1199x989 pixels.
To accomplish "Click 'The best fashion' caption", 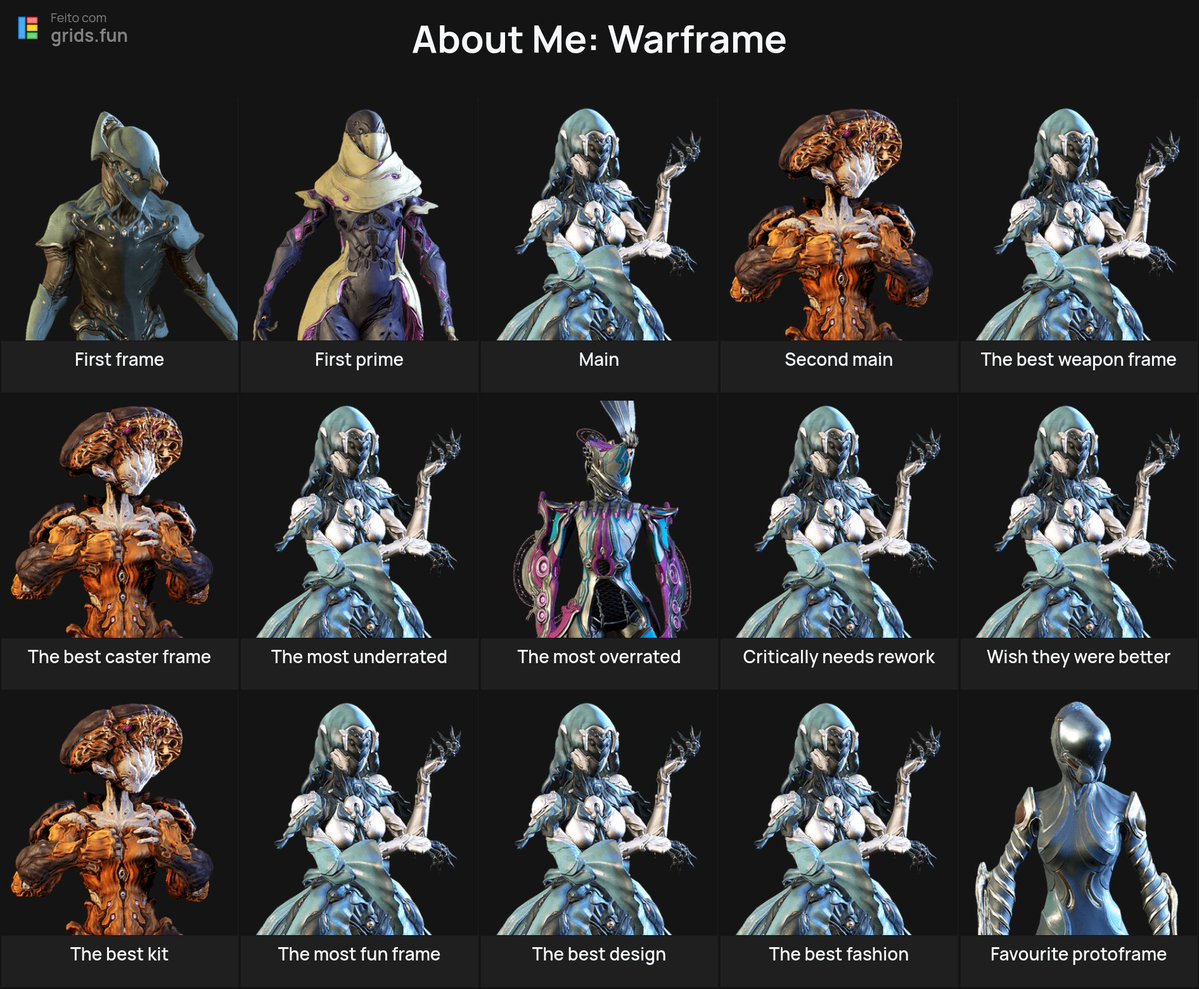I will [839, 955].
